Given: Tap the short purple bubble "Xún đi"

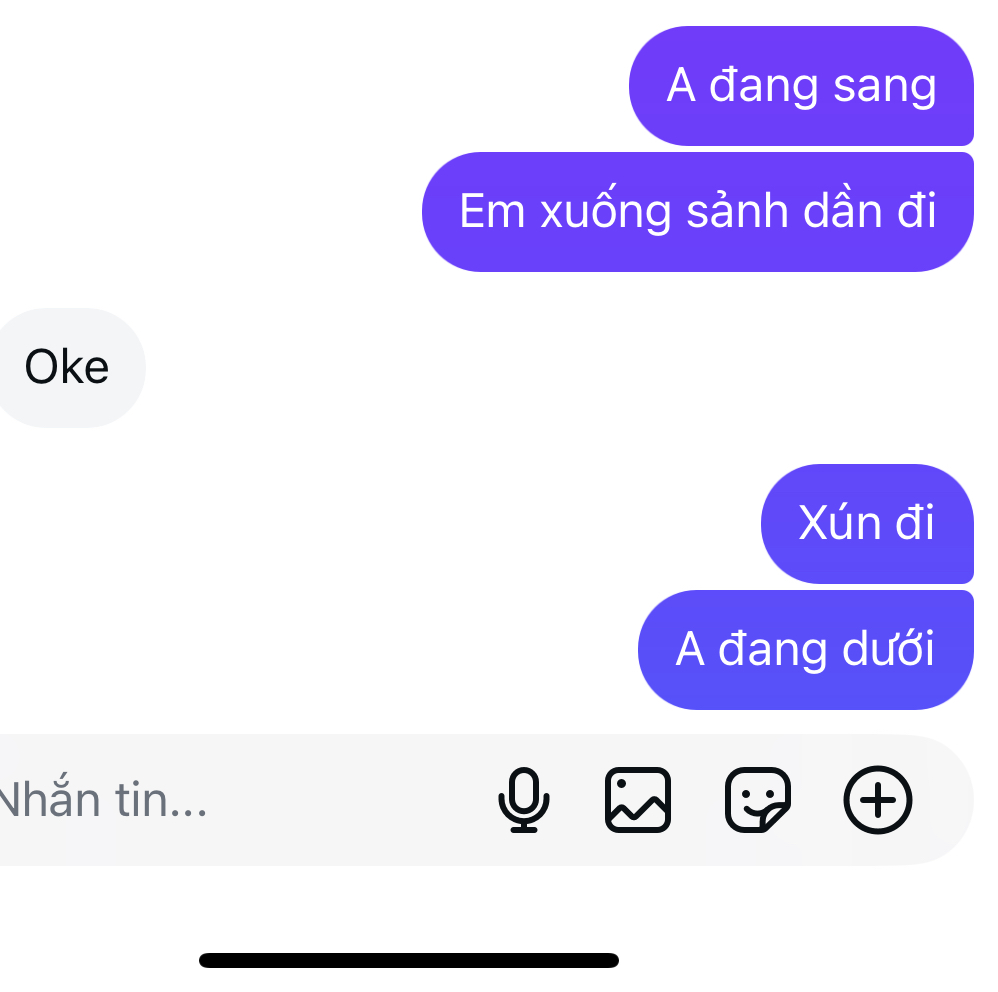Looking at the screenshot, I should coord(866,523).
